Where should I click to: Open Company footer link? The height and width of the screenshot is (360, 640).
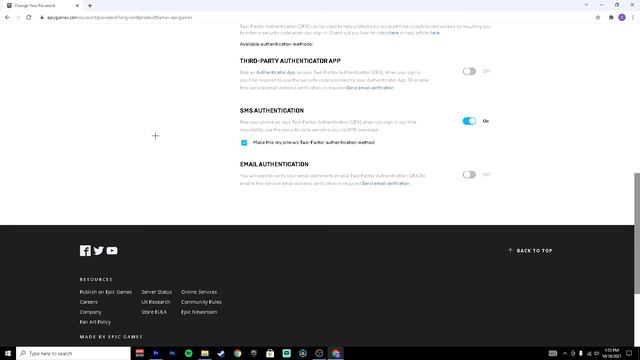point(91,312)
